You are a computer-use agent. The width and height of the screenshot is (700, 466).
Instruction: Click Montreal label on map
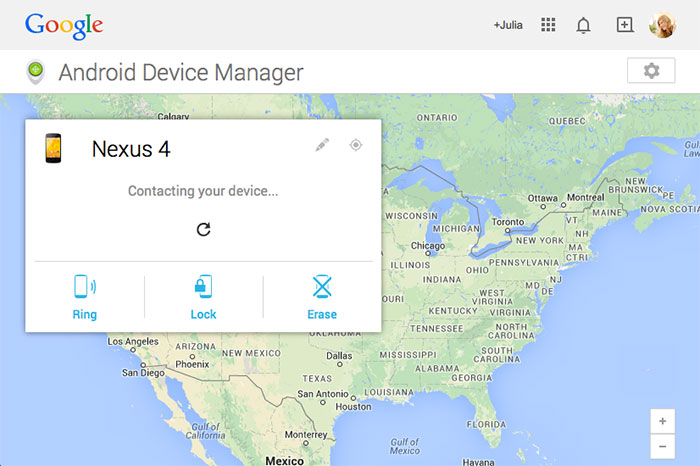pyautogui.click(x=586, y=197)
